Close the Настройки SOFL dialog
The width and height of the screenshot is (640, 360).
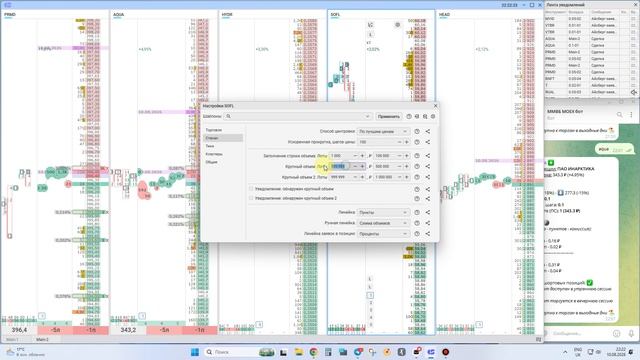[435, 106]
